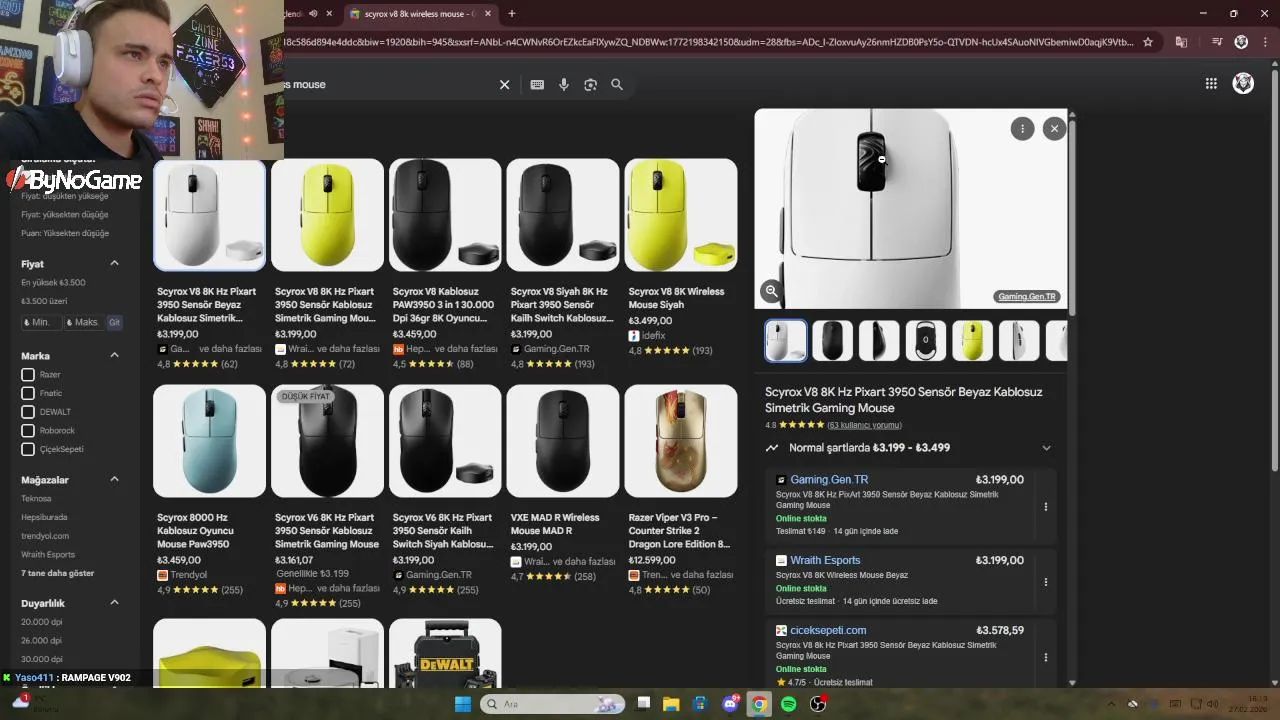Screen dimensions: 1280x720
Task: Open the 63 kullanıcı yorumu reviews link
Action: click(864, 425)
